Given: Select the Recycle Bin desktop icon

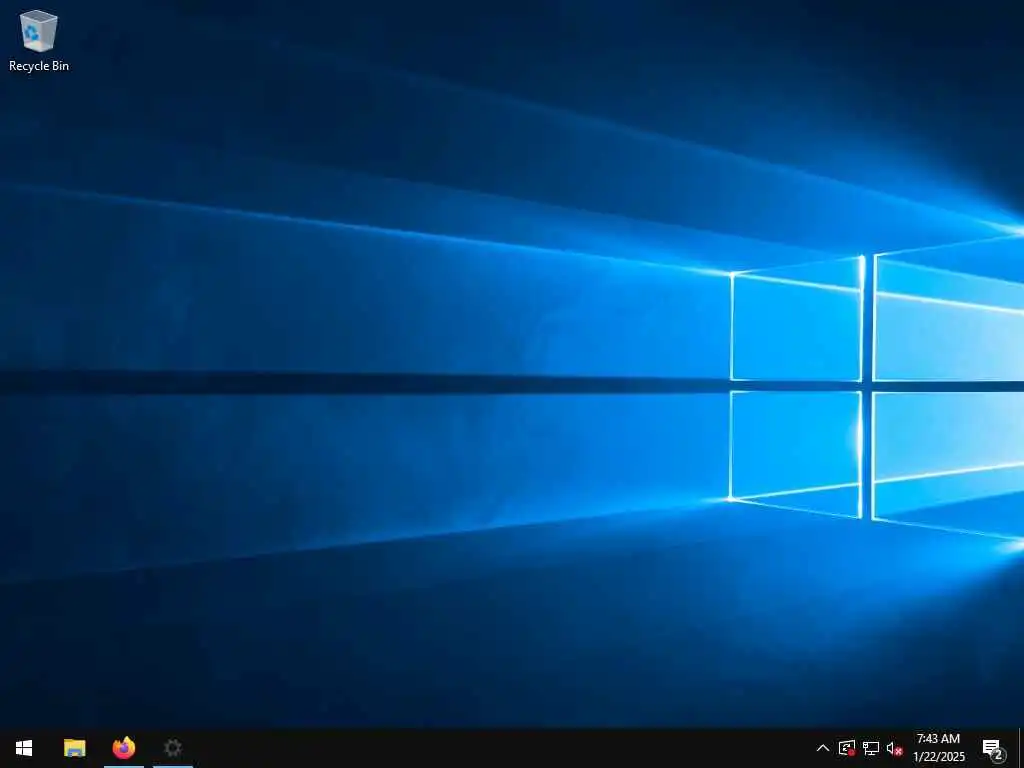Looking at the screenshot, I should pos(39,40).
